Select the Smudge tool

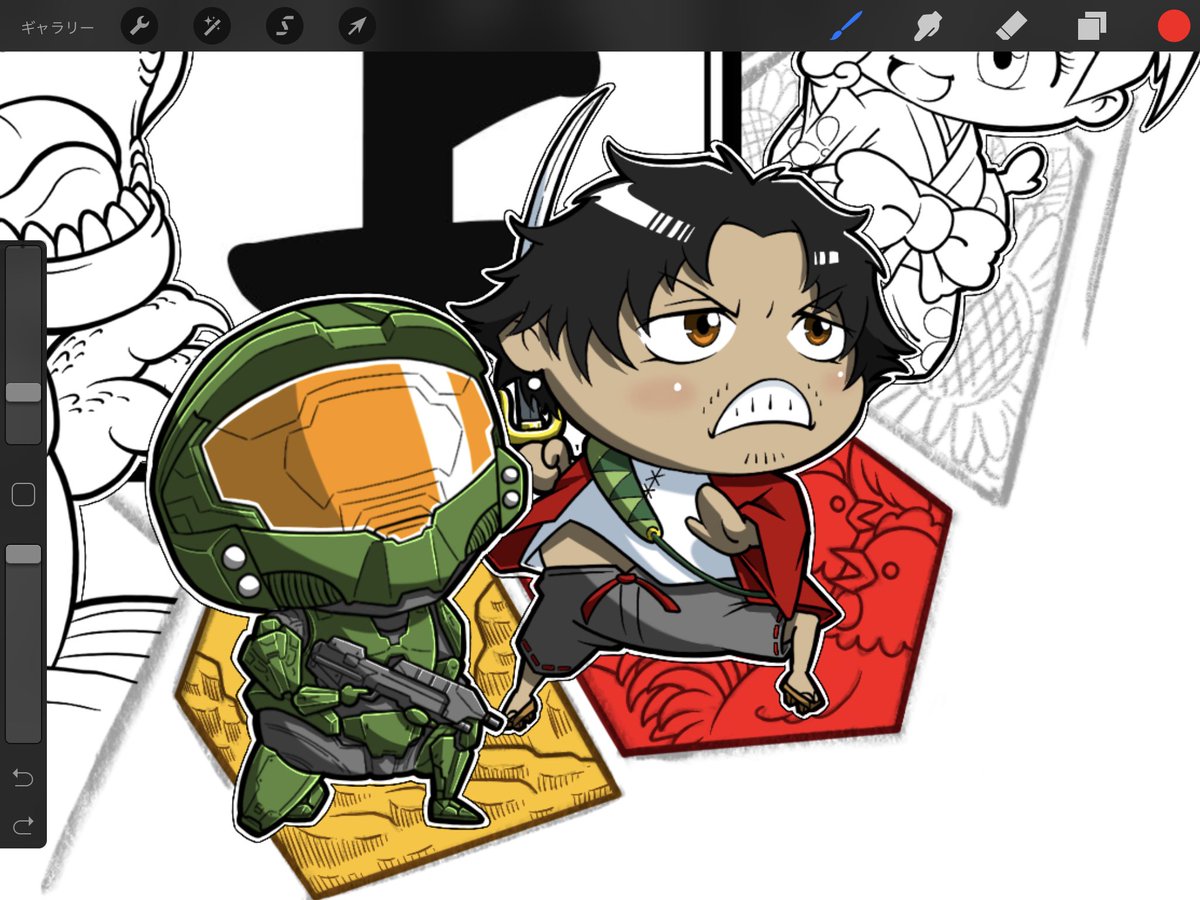point(930,26)
